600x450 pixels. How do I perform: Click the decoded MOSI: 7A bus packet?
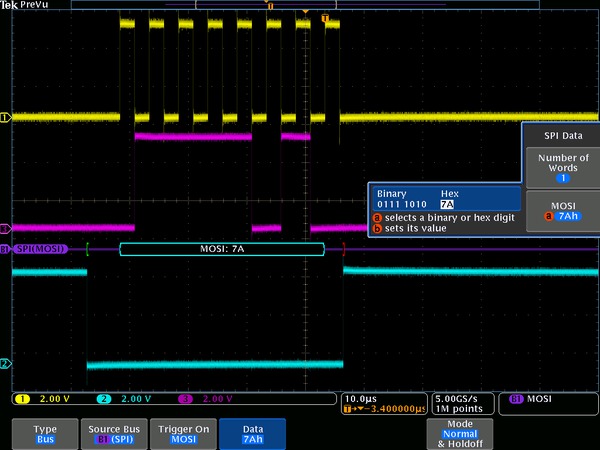tap(216, 248)
